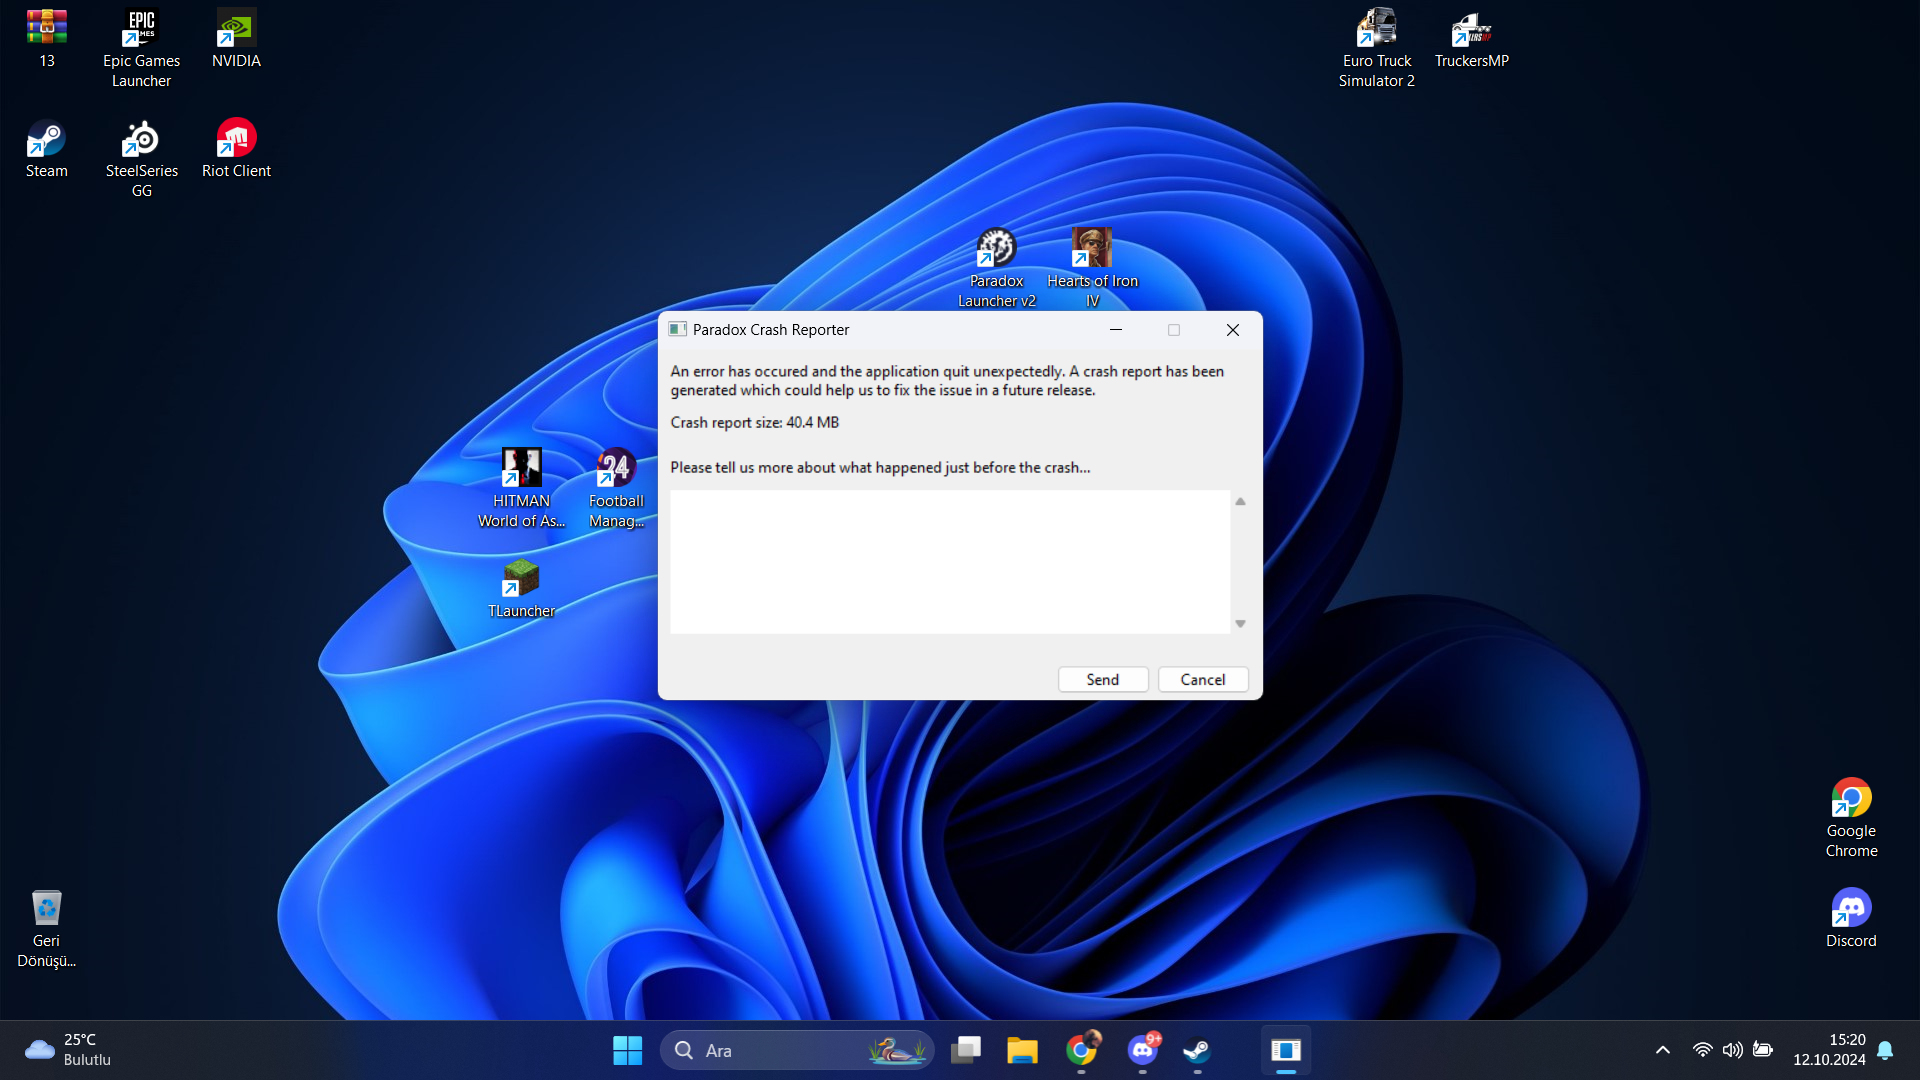Click the taskbar Ara search box
The width and height of the screenshot is (1920, 1080).
tap(780, 1050)
